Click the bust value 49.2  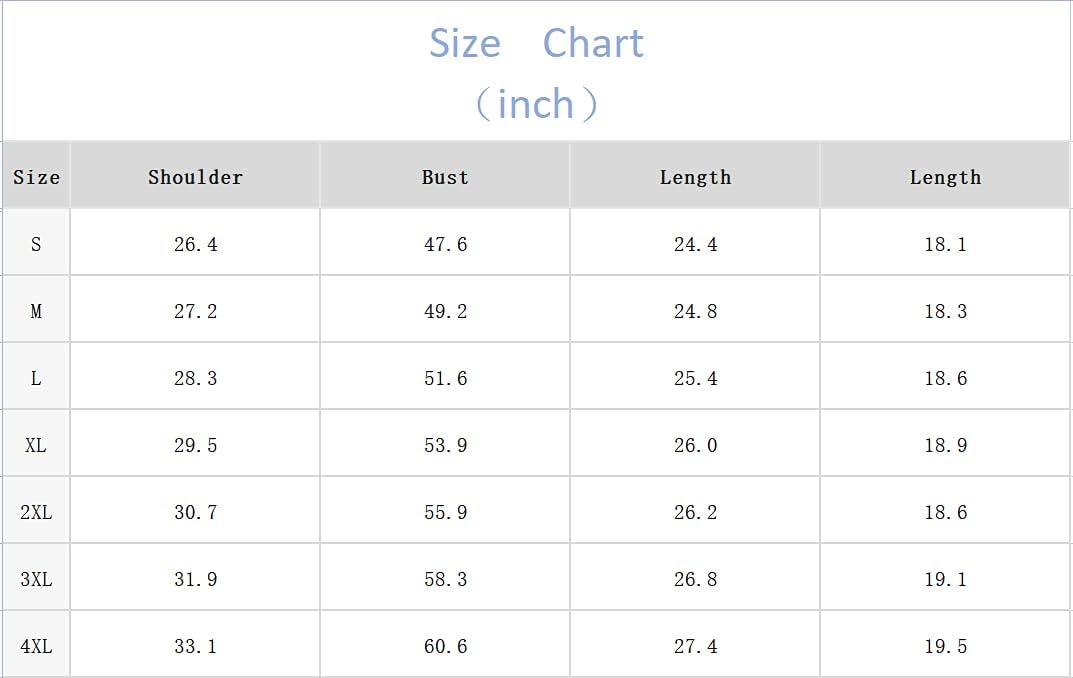point(445,311)
